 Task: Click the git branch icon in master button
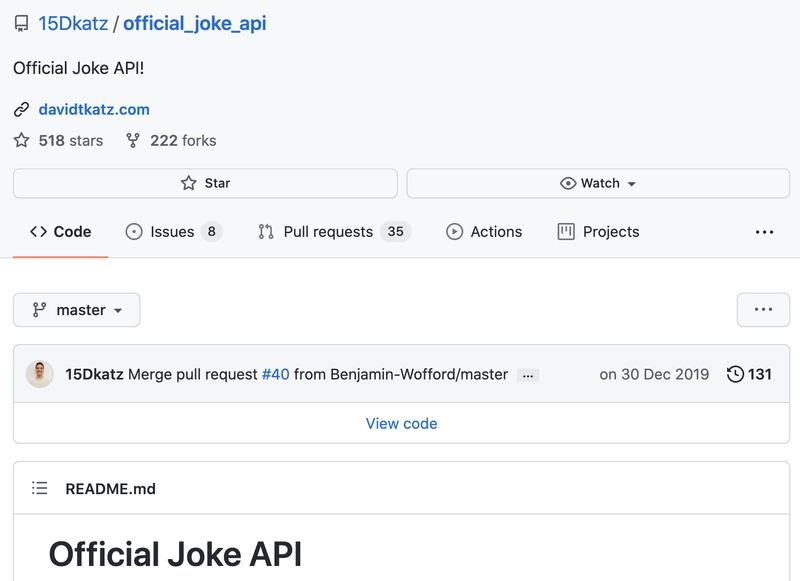39,310
